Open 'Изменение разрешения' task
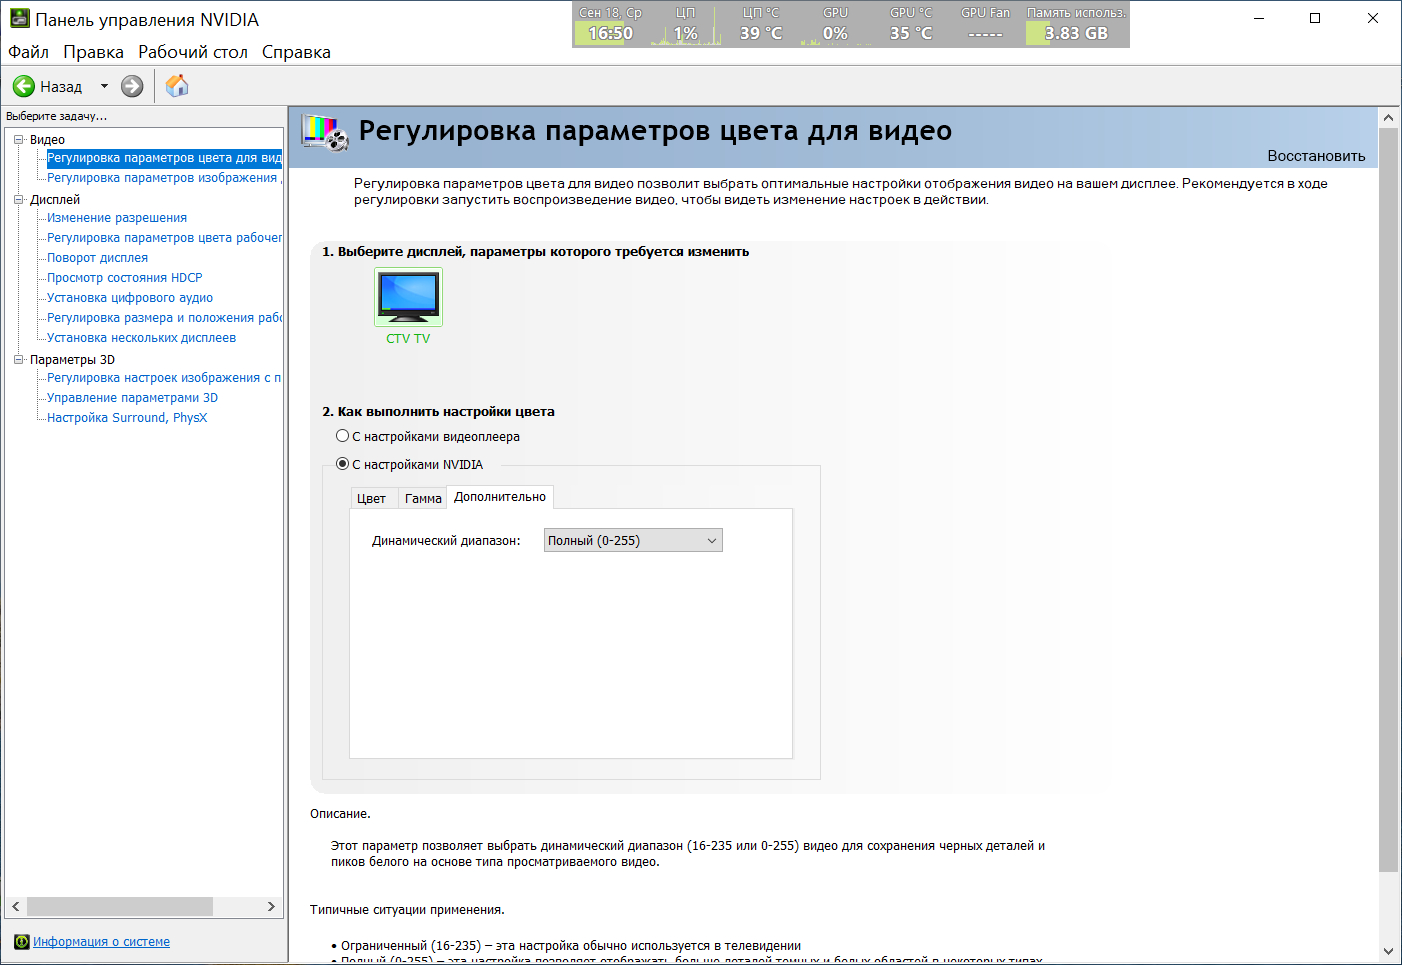 [117, 218]
